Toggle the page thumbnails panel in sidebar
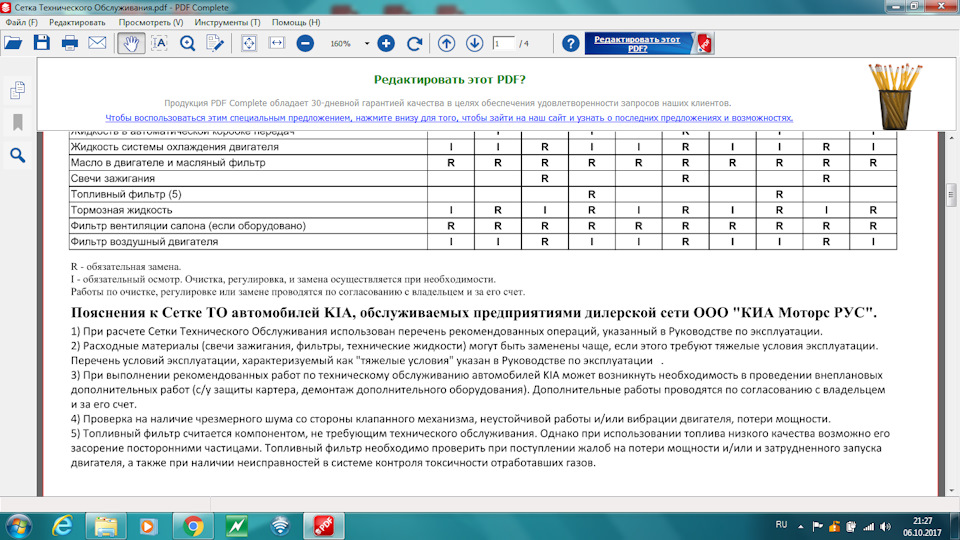Image resolution: width=960 pixels, height=540 pixels. tap(17, 91)
